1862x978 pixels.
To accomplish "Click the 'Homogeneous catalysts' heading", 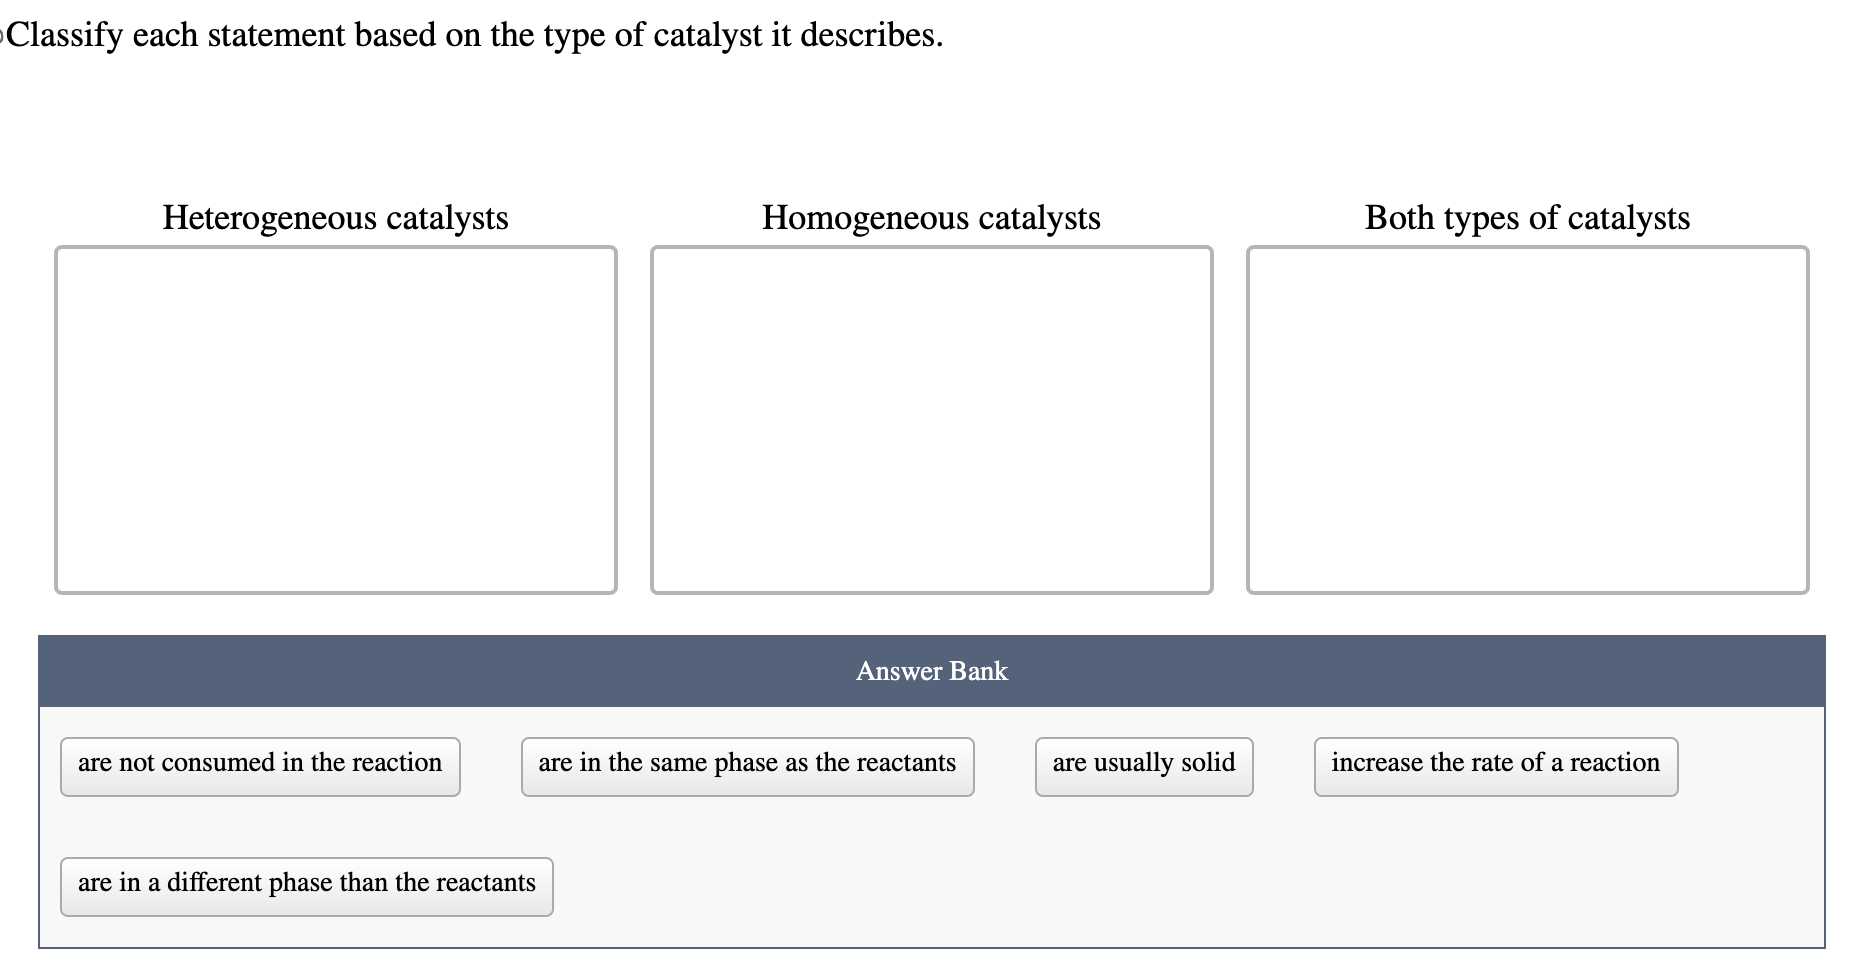I will click(x=931, y=218).
